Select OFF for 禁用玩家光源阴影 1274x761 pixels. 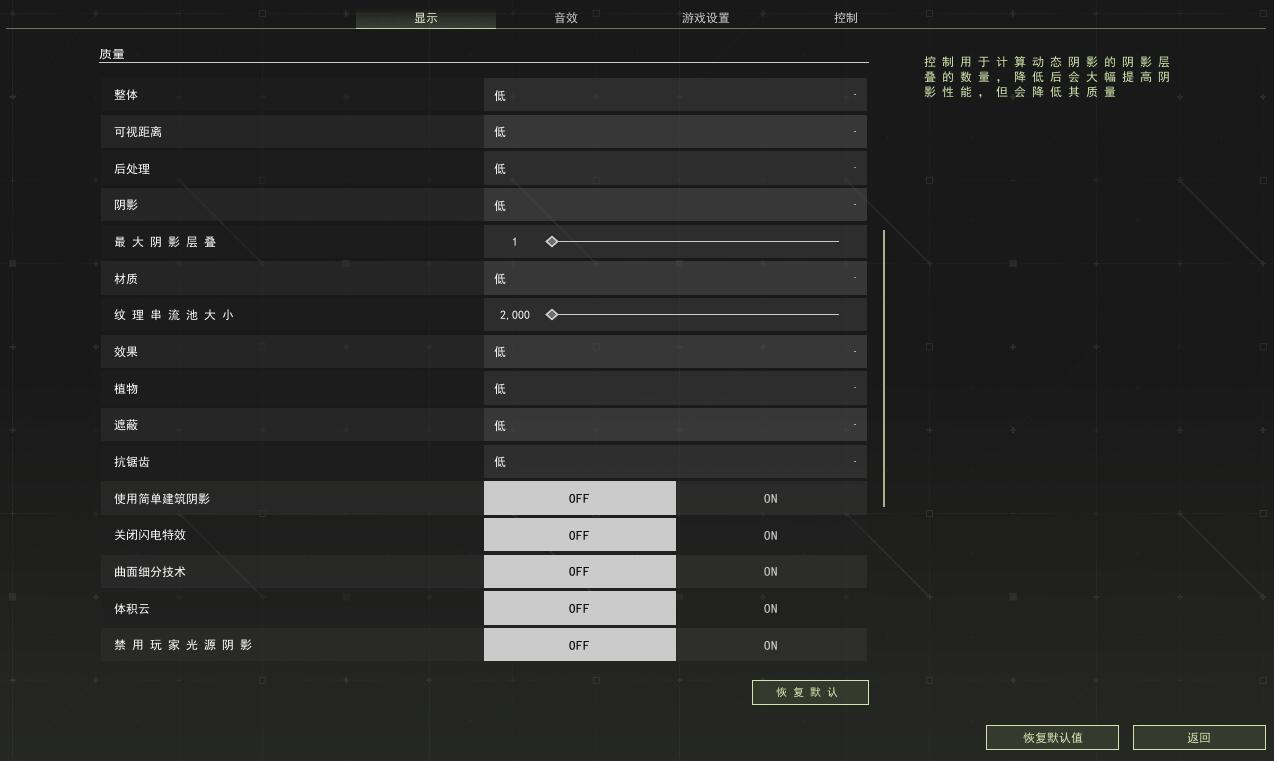(580, 645)
